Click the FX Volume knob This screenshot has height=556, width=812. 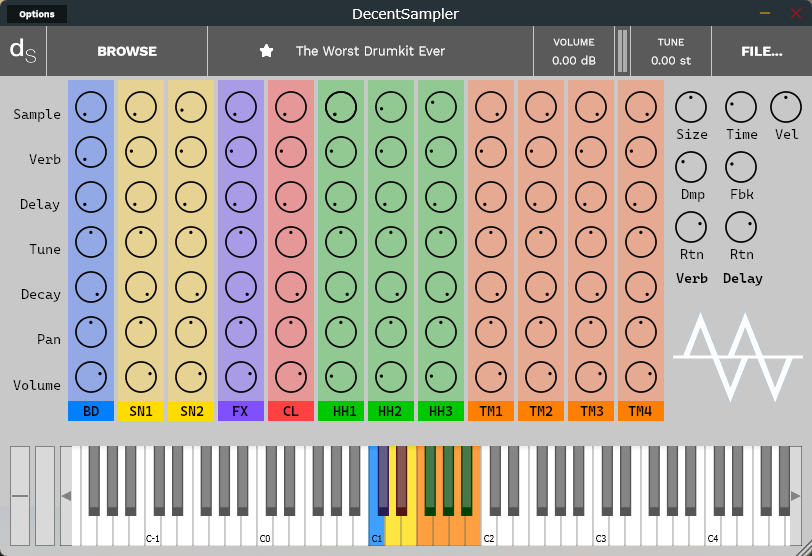click(241, 377)
